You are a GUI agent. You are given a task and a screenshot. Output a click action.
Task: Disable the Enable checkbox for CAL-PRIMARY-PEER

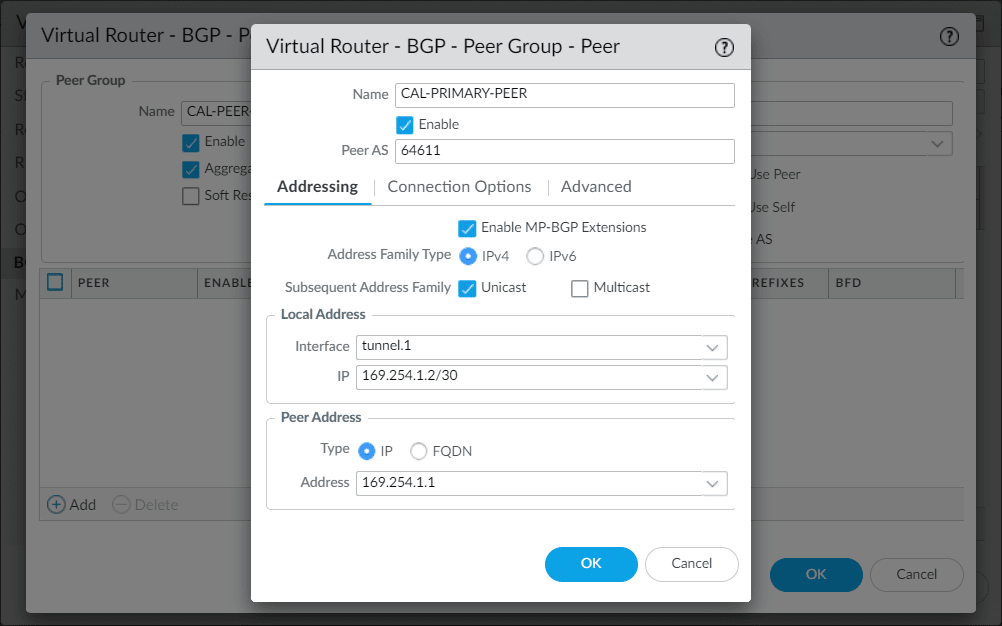point(404,124)
